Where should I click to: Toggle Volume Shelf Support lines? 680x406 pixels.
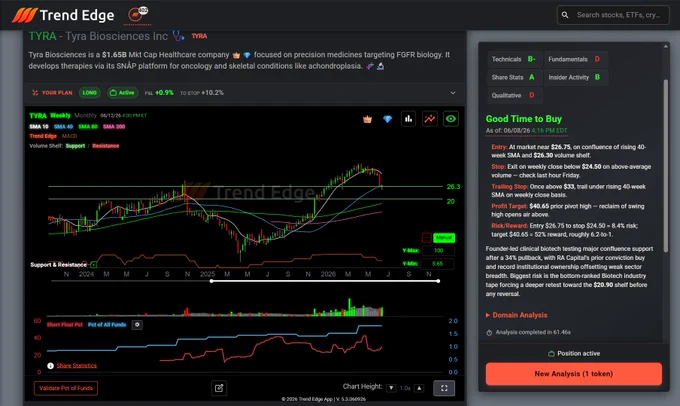pos(75,146)
